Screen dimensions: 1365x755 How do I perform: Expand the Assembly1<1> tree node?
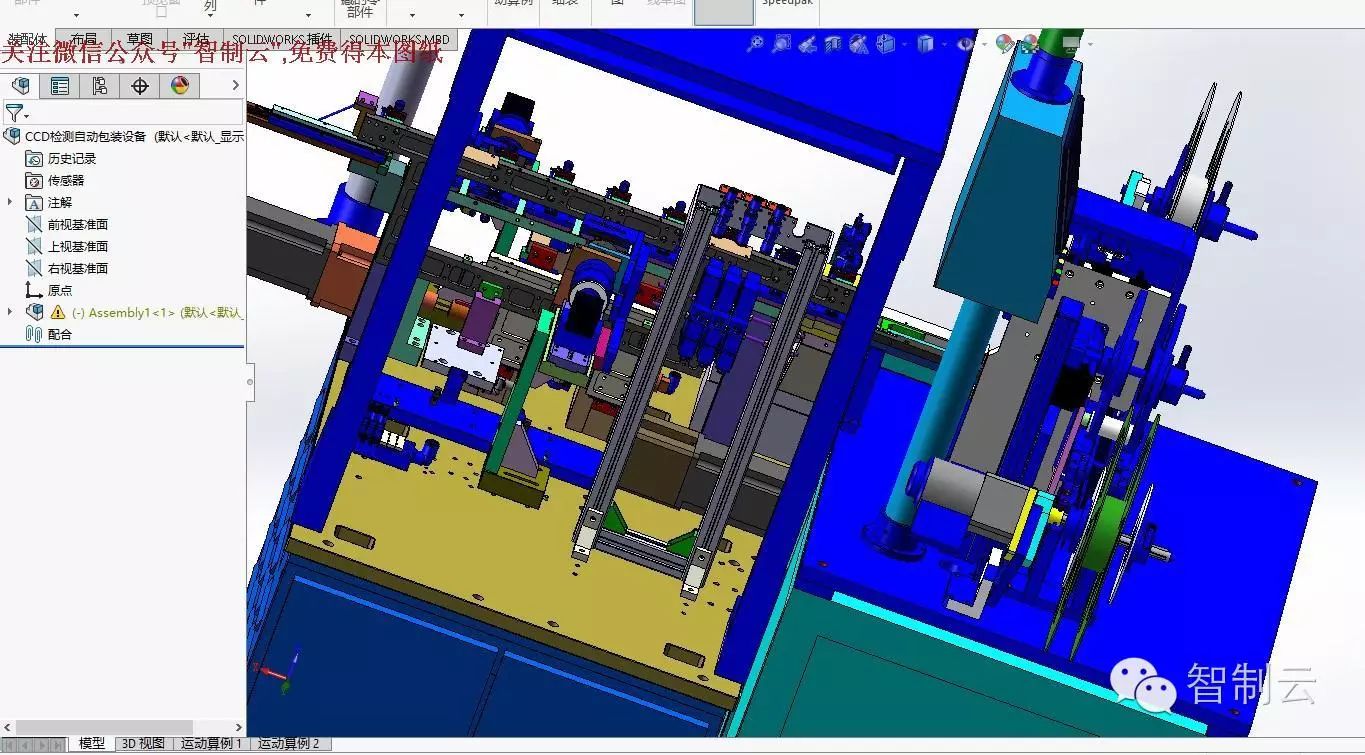pos(10,312)
